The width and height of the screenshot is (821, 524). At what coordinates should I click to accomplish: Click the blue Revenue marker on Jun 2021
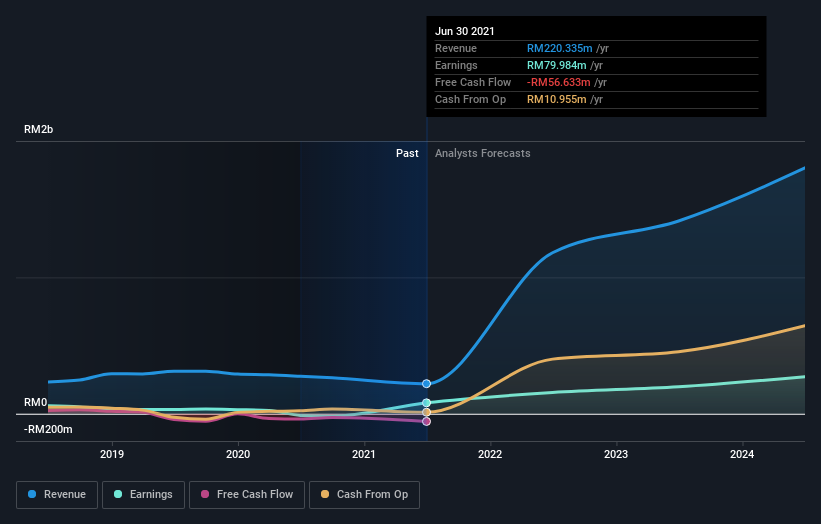426,384
